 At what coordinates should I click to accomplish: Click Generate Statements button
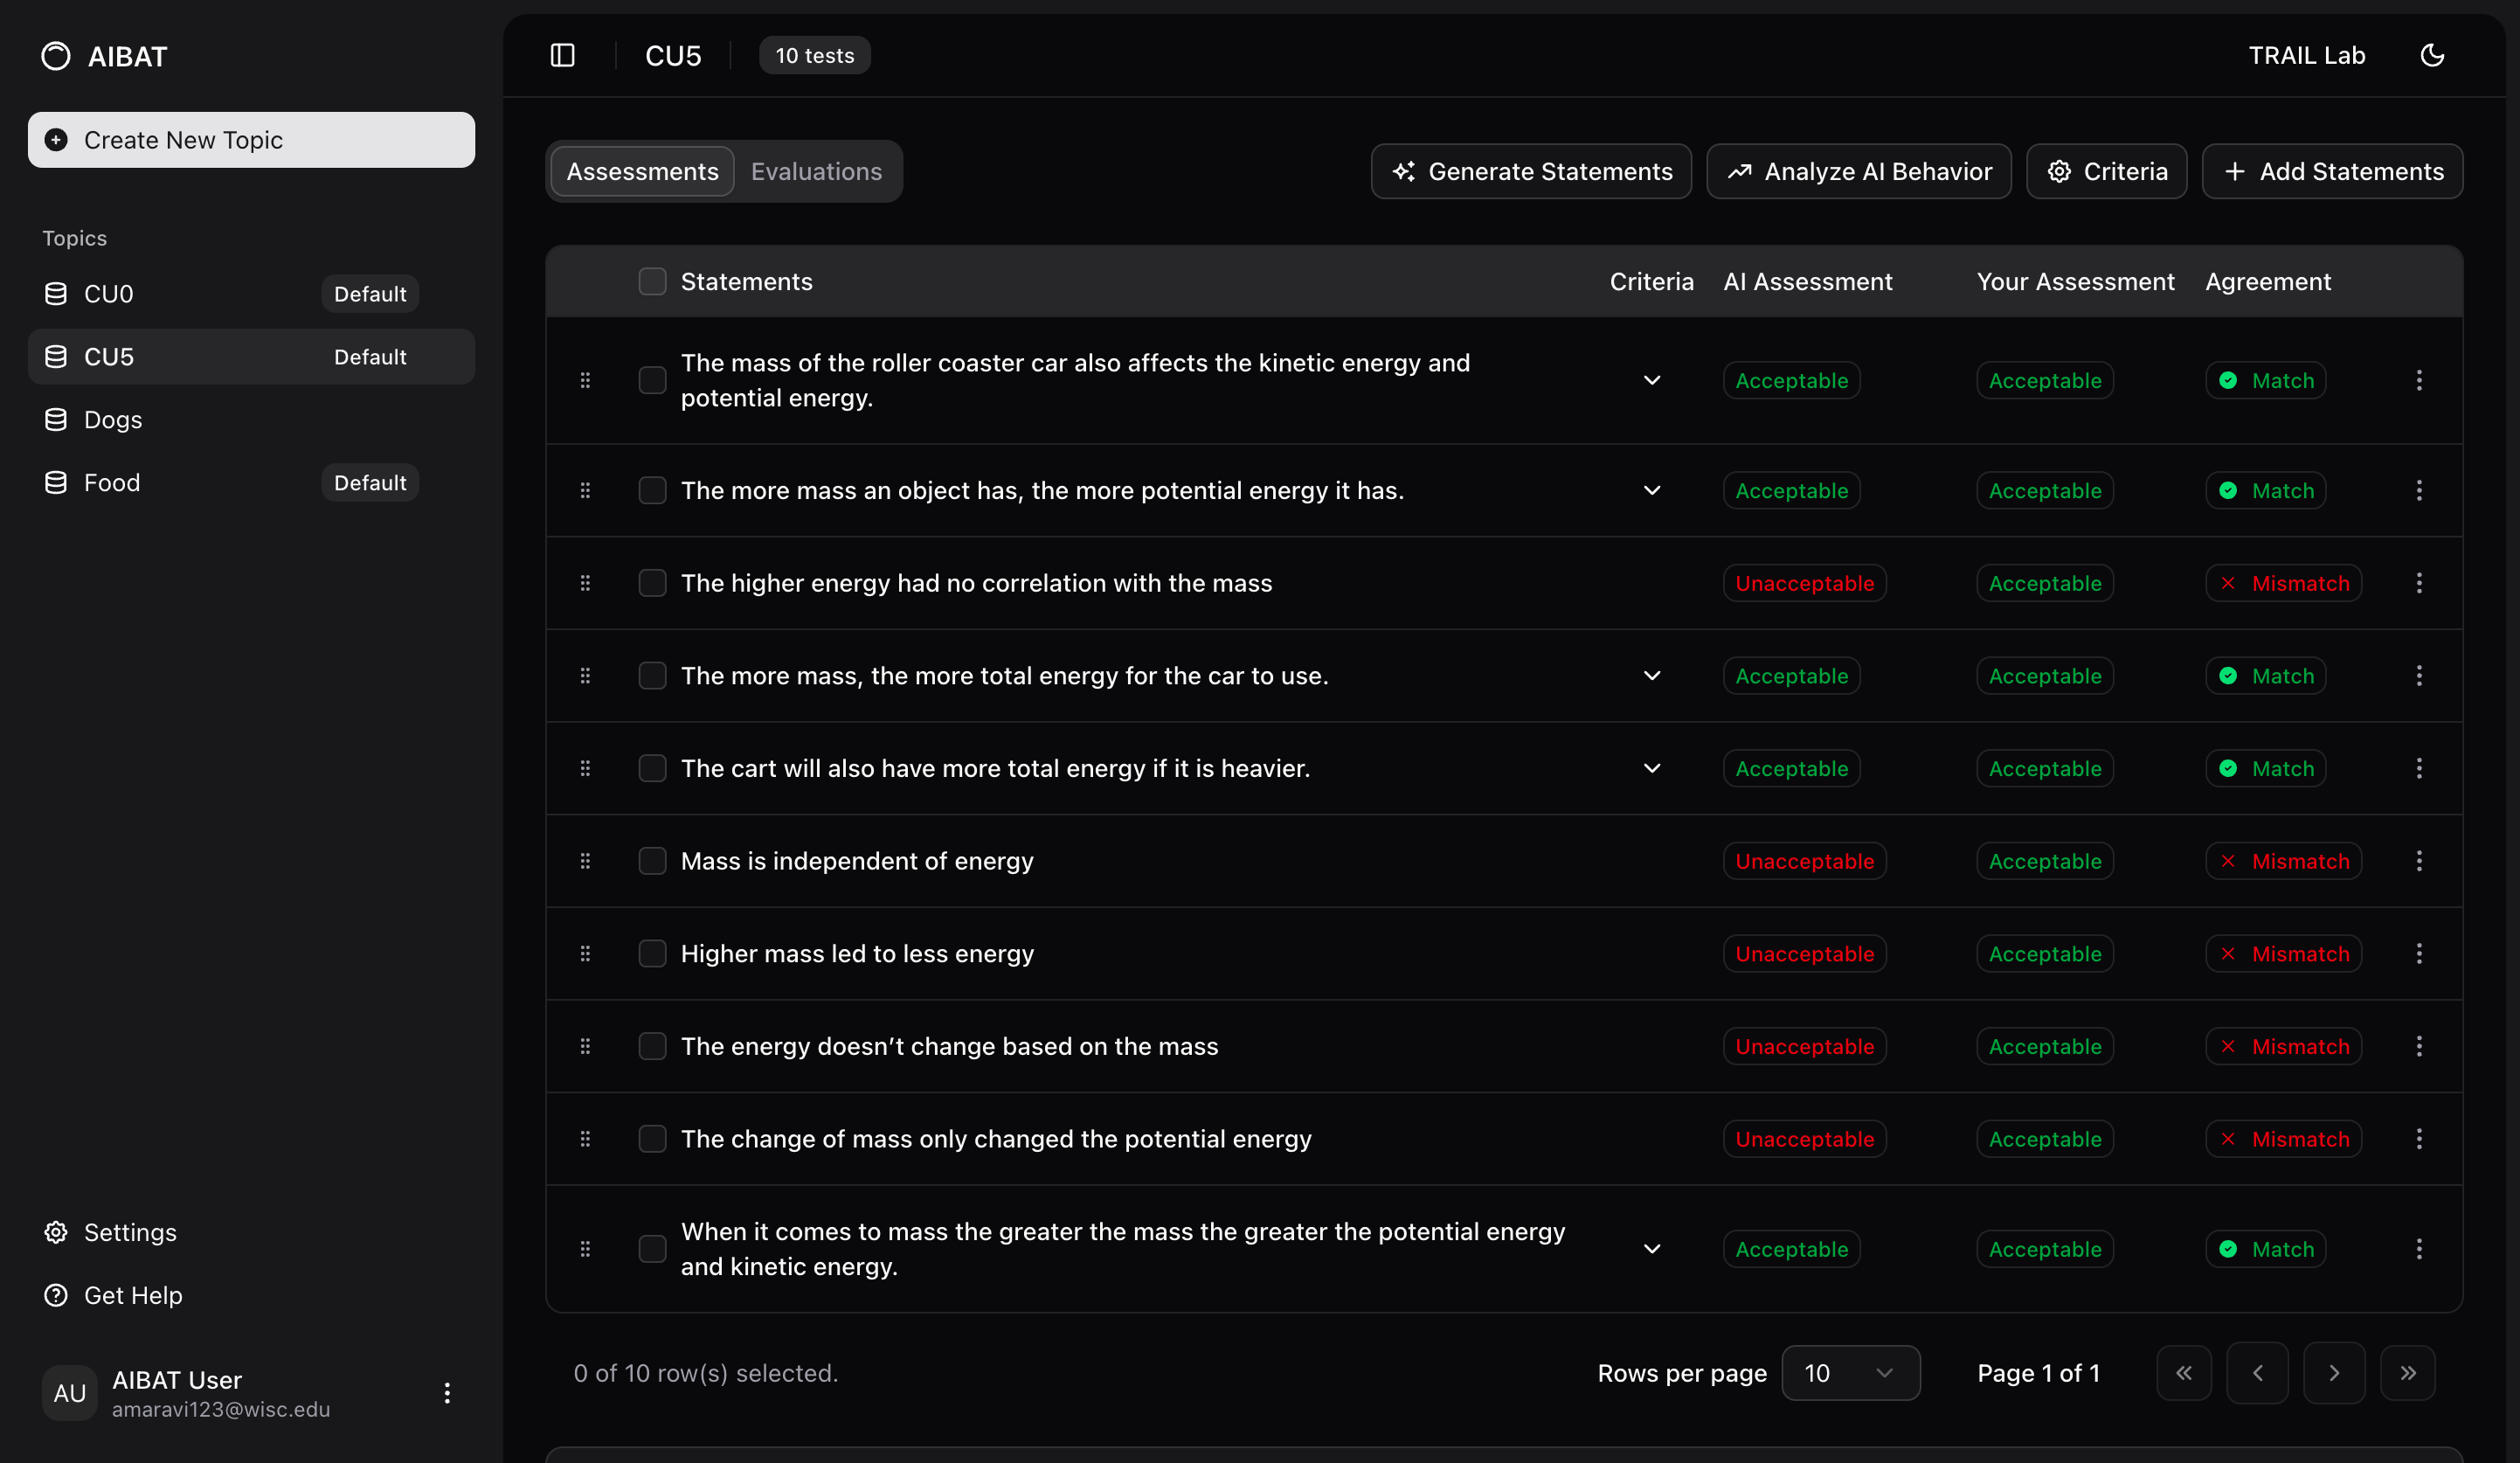tap(1531, 171)
